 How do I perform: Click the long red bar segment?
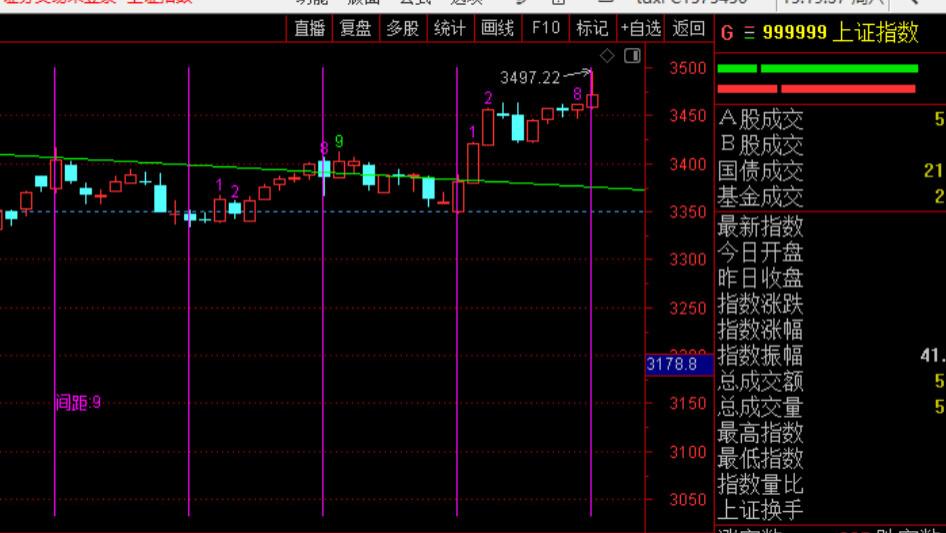pos(848,89)
